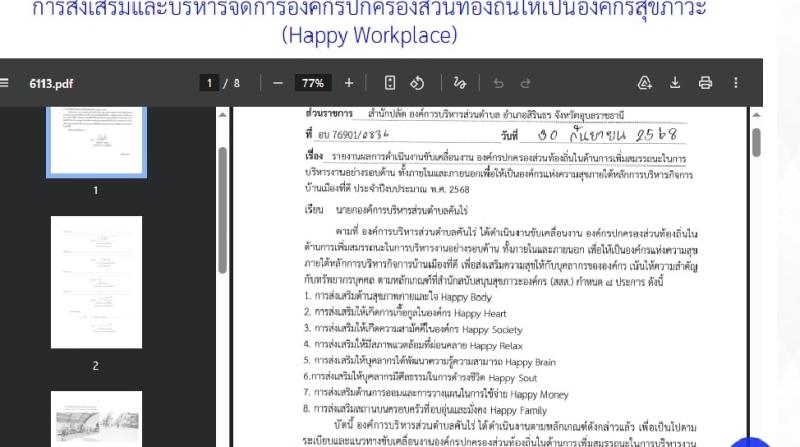Click the thumbnail panel scrollbar handle
This screenshot has height=447, width=800.
point(222,210)
